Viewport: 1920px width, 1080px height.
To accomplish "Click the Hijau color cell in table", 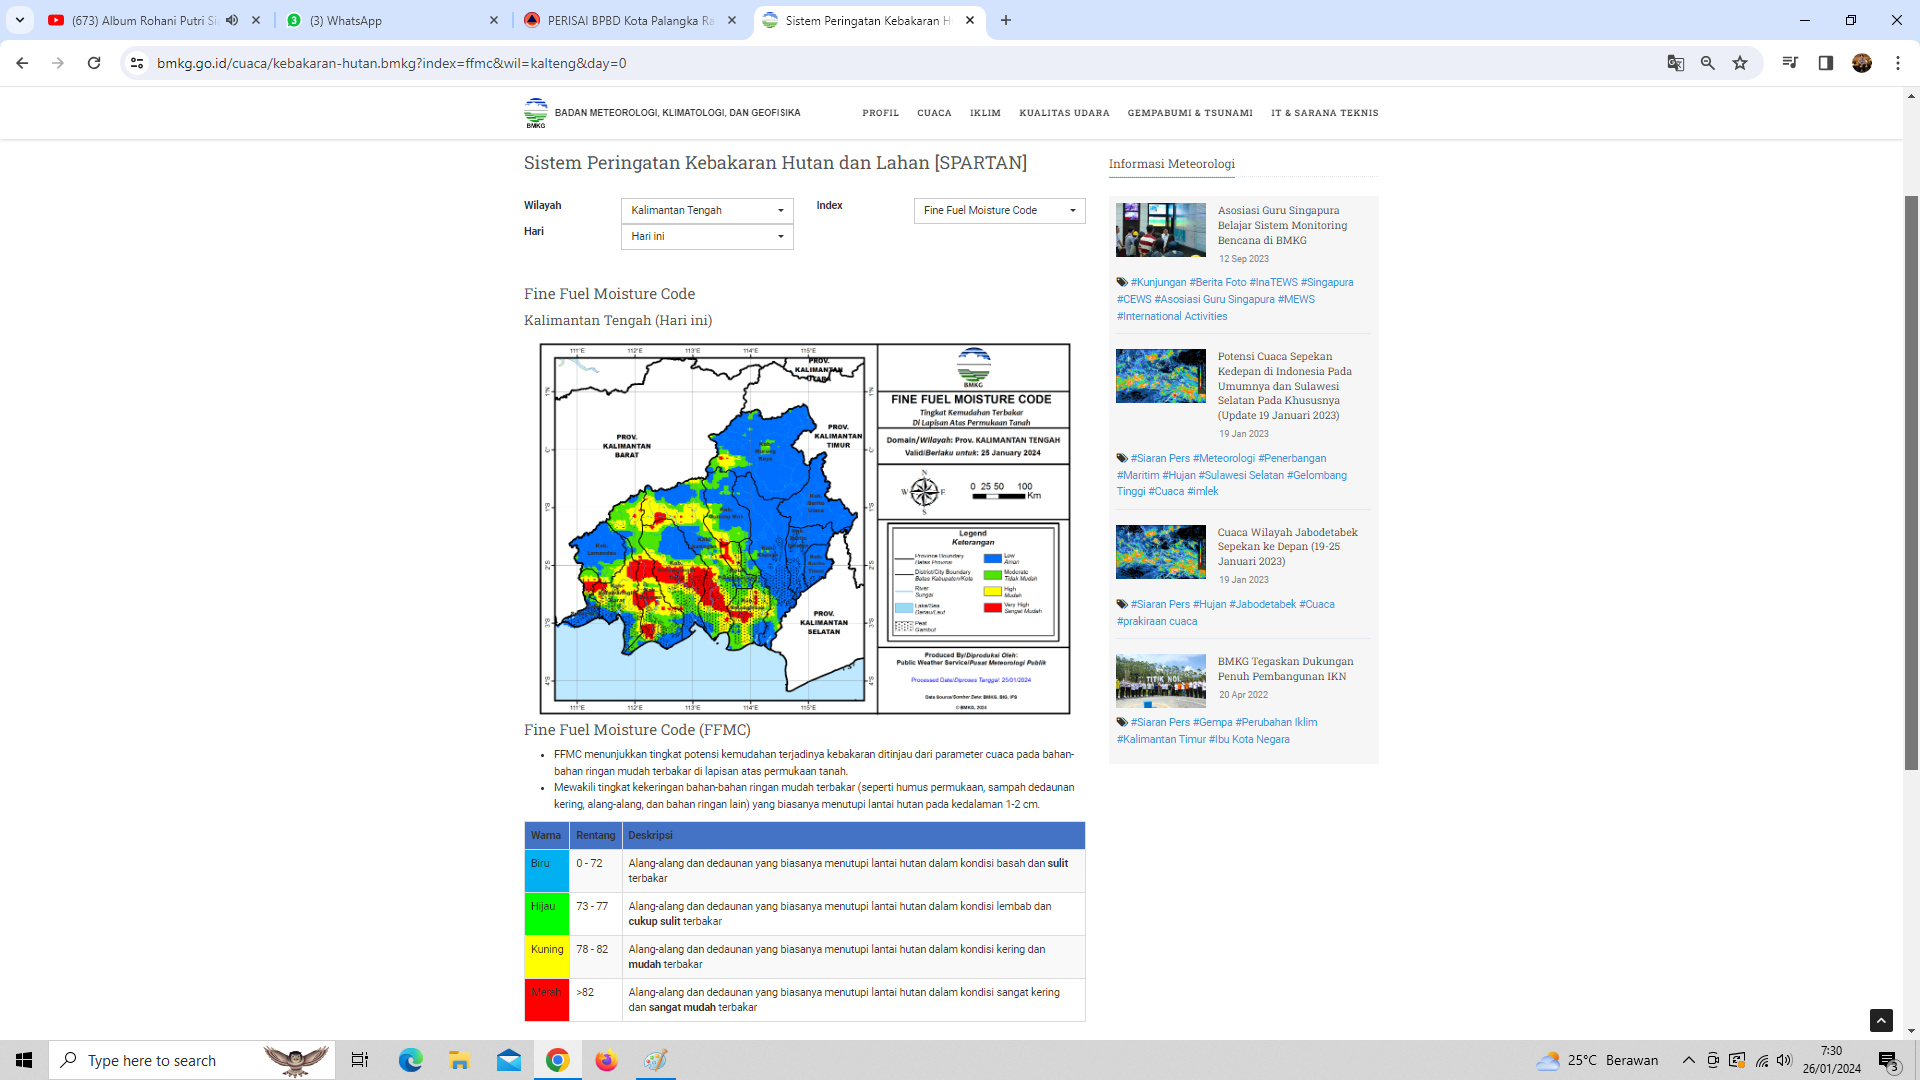I will click(x=547, y=914).
